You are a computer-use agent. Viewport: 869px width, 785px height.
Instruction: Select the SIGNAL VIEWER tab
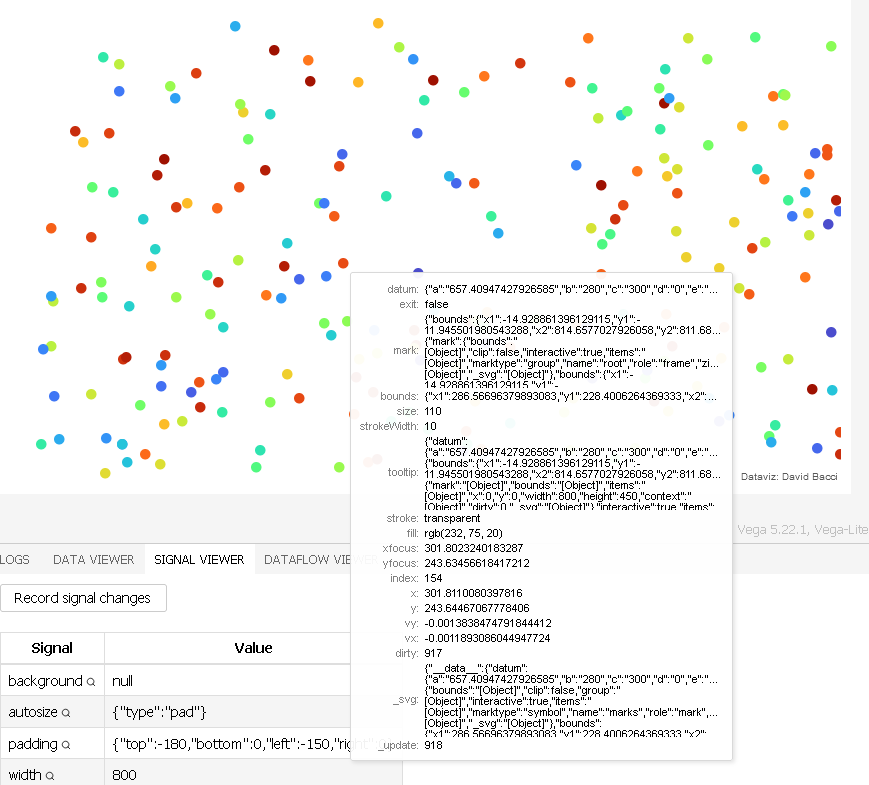pyautogui.click(x=199, y=560)
